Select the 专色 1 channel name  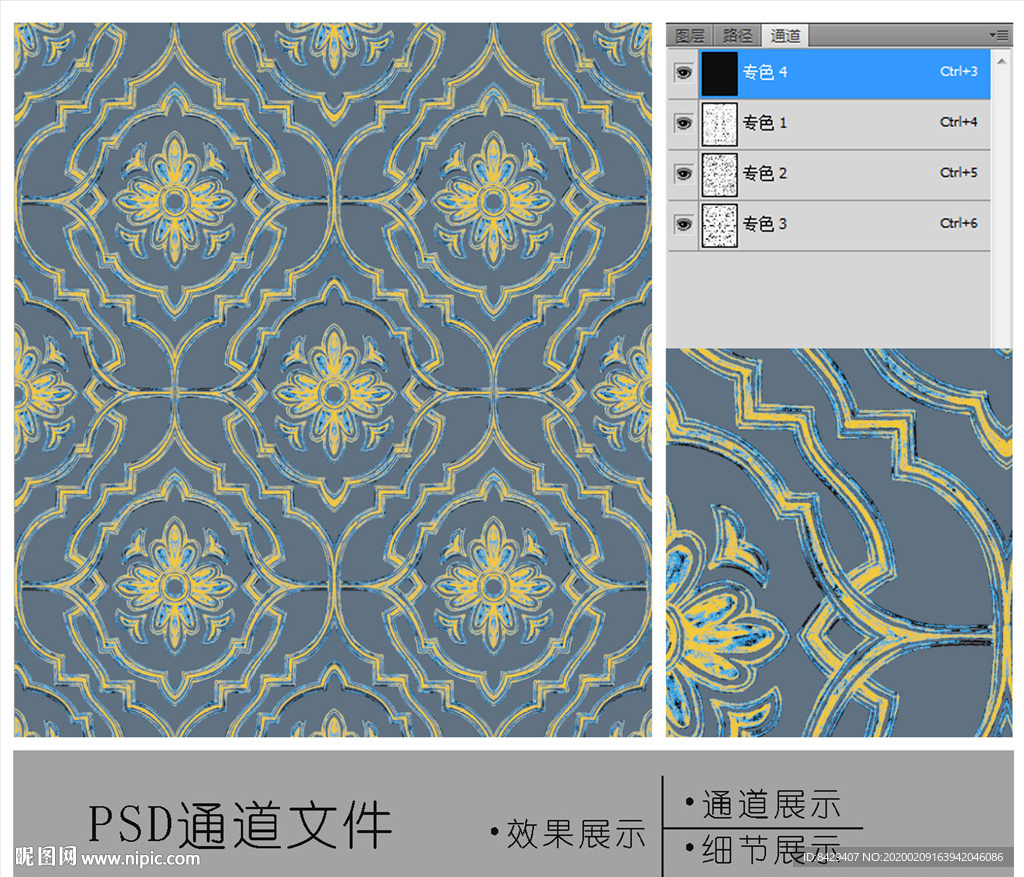[765, 123]
